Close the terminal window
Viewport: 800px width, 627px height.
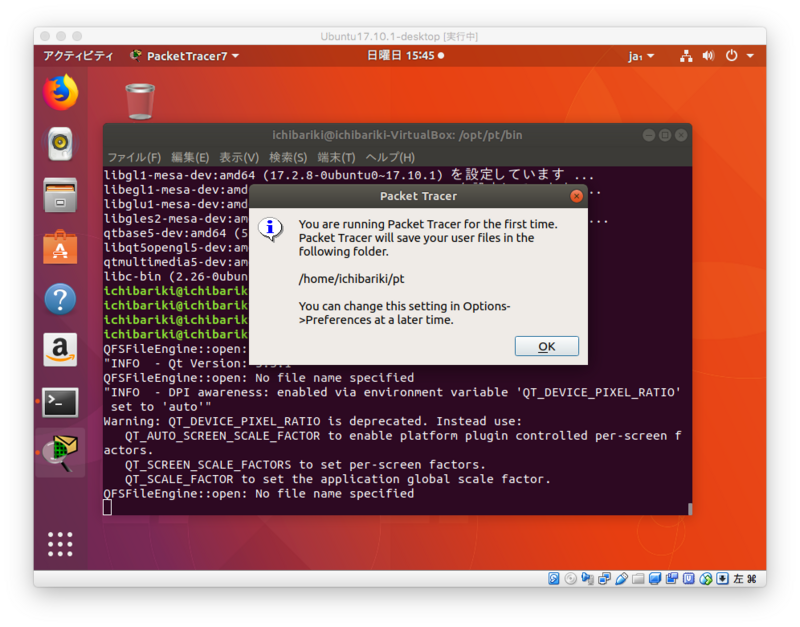(x=681, y=135)
